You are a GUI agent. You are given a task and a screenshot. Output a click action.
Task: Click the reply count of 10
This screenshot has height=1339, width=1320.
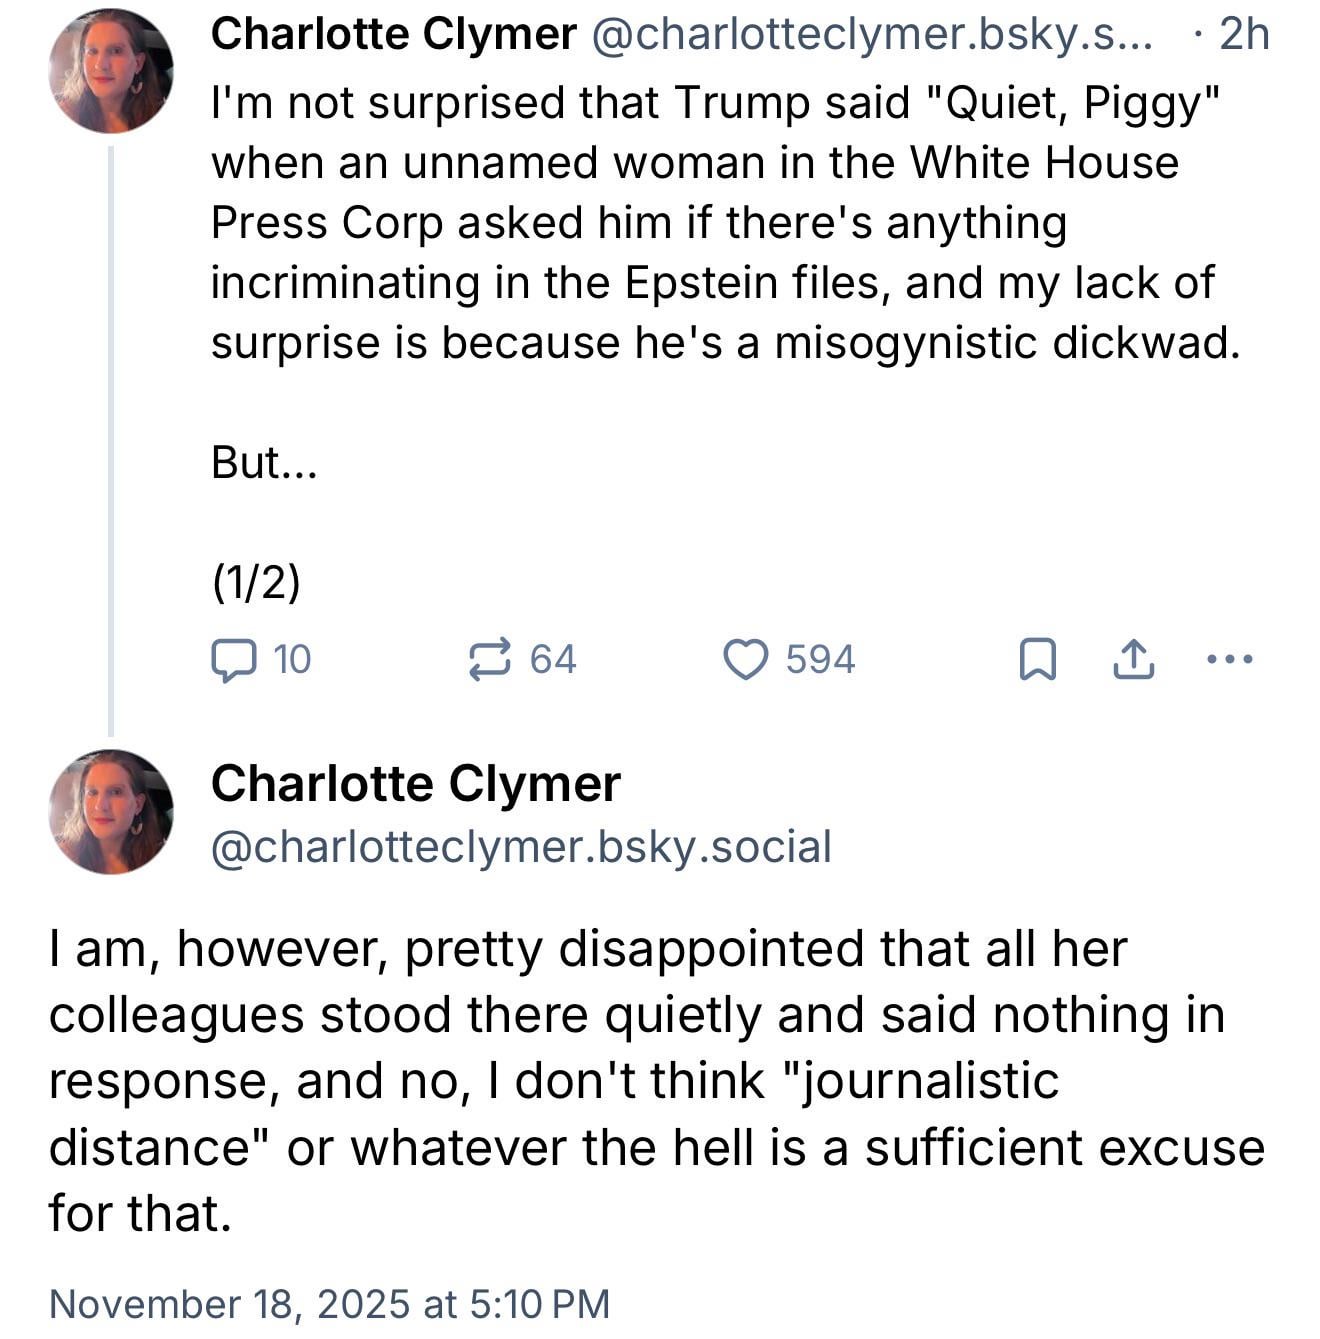tap(292, 660)
